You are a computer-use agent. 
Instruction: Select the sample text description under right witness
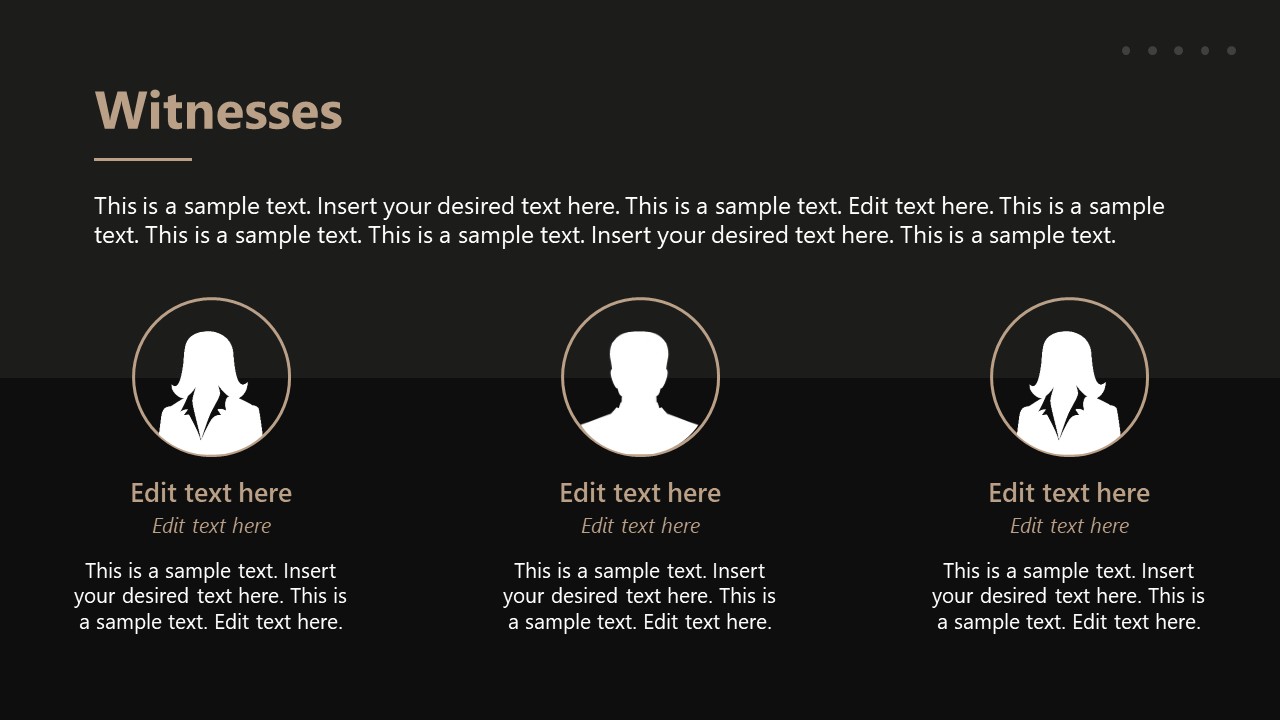[x=1069, y=596]
